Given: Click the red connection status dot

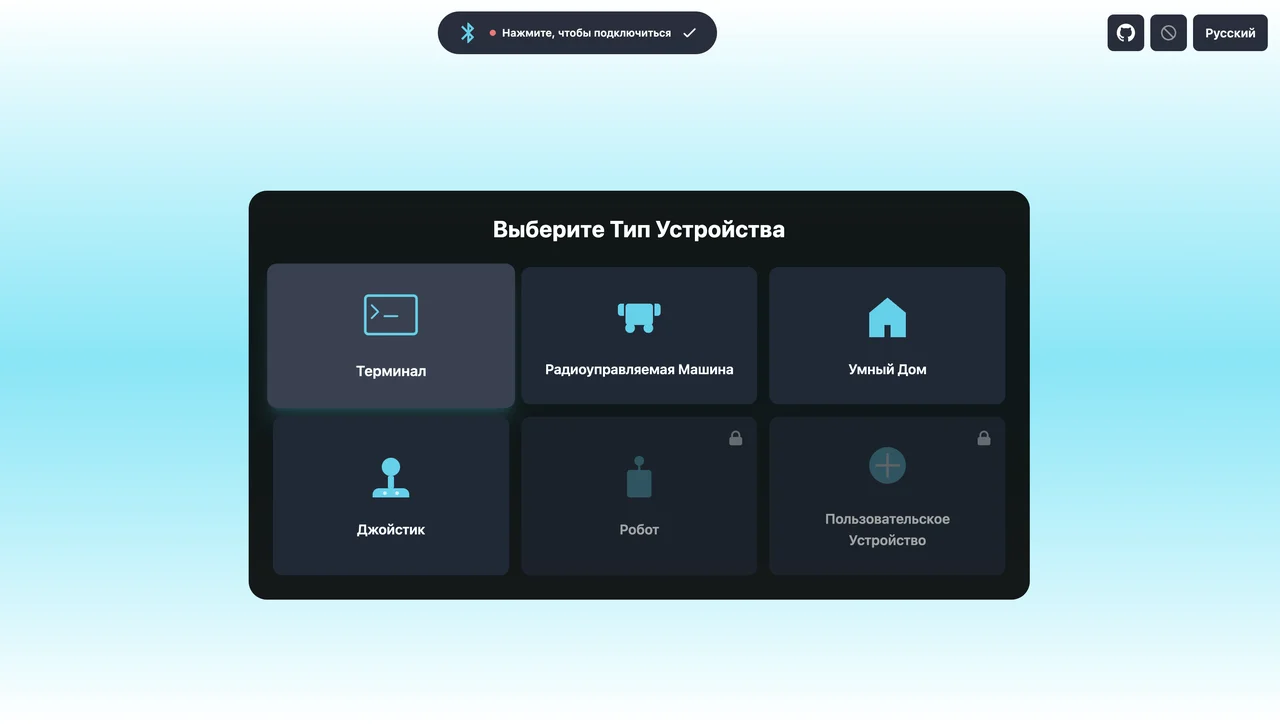Looking at the screenshot, I should [492, 33].
